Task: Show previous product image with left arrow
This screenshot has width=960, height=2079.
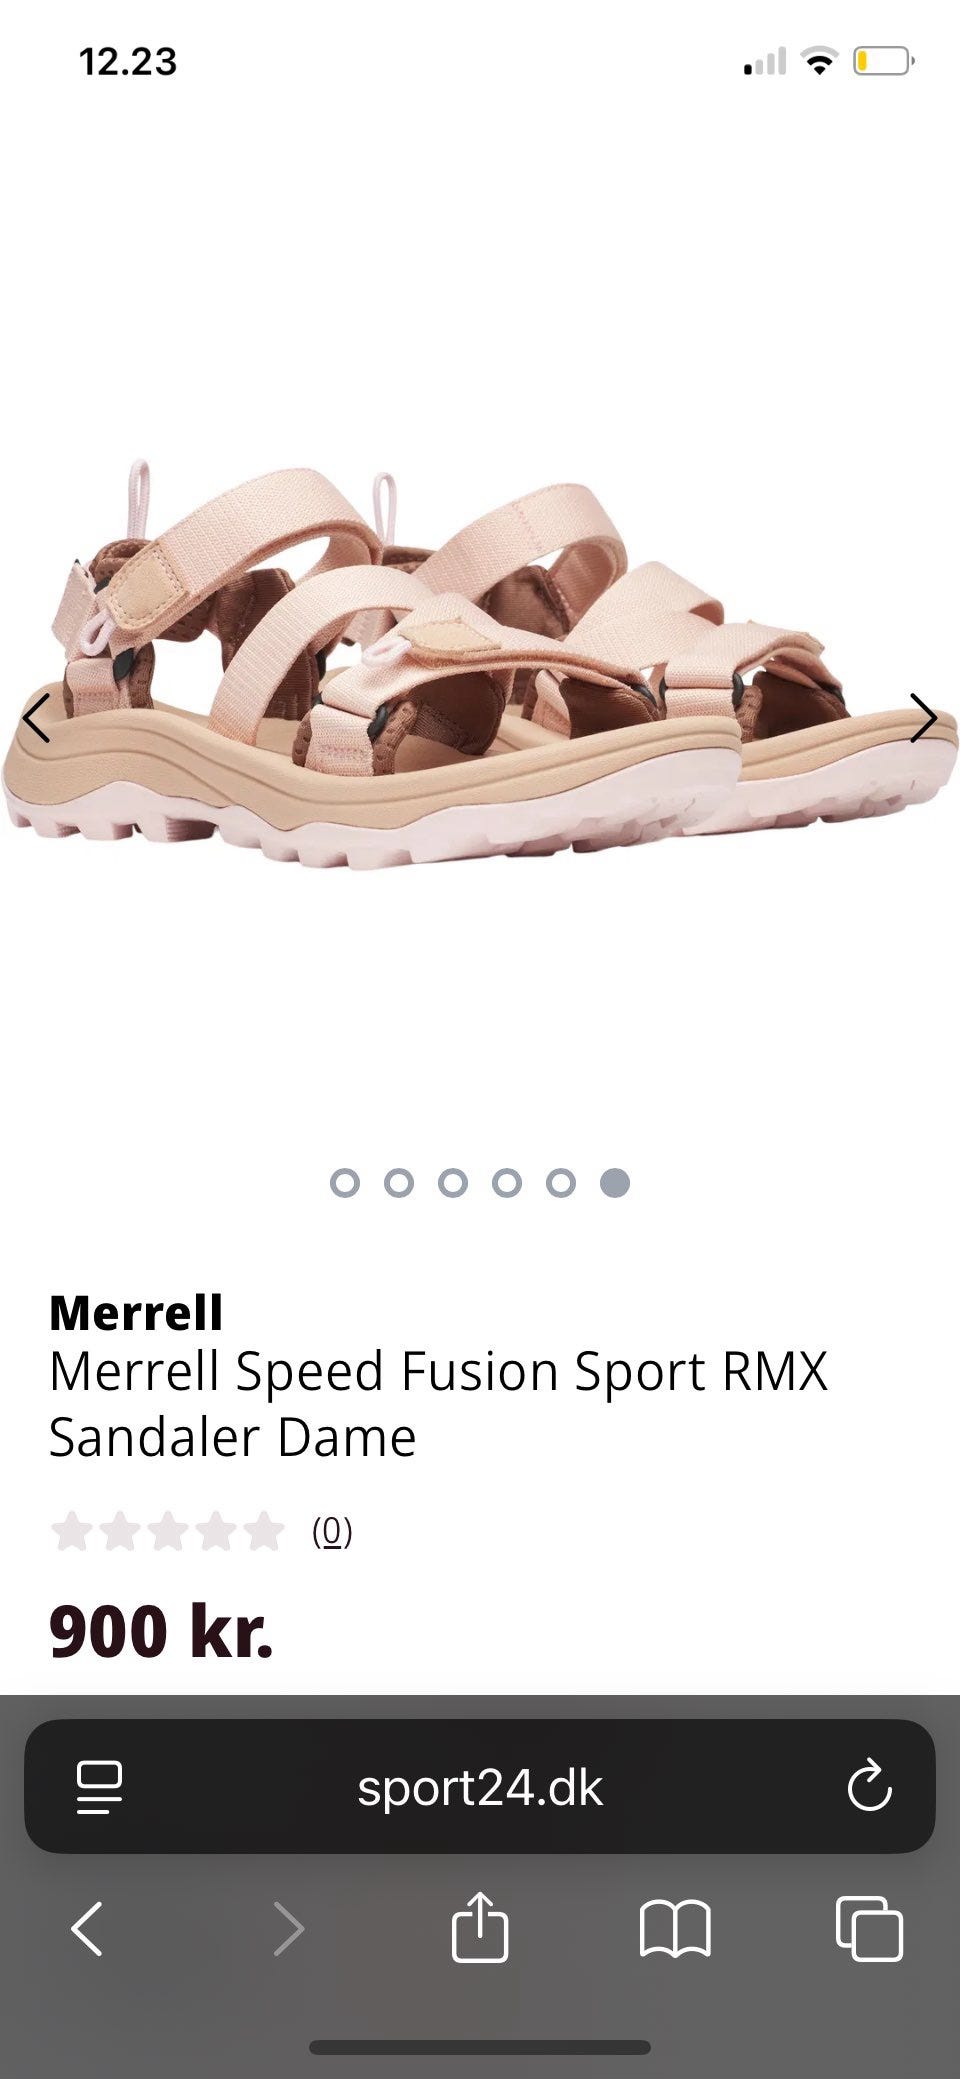Action: [37, 718]
